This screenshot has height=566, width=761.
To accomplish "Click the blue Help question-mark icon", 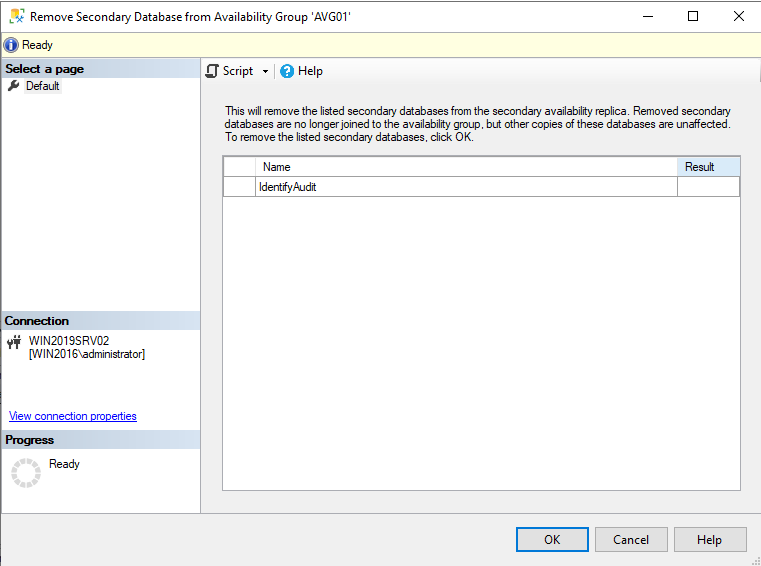I will (287, 71).
